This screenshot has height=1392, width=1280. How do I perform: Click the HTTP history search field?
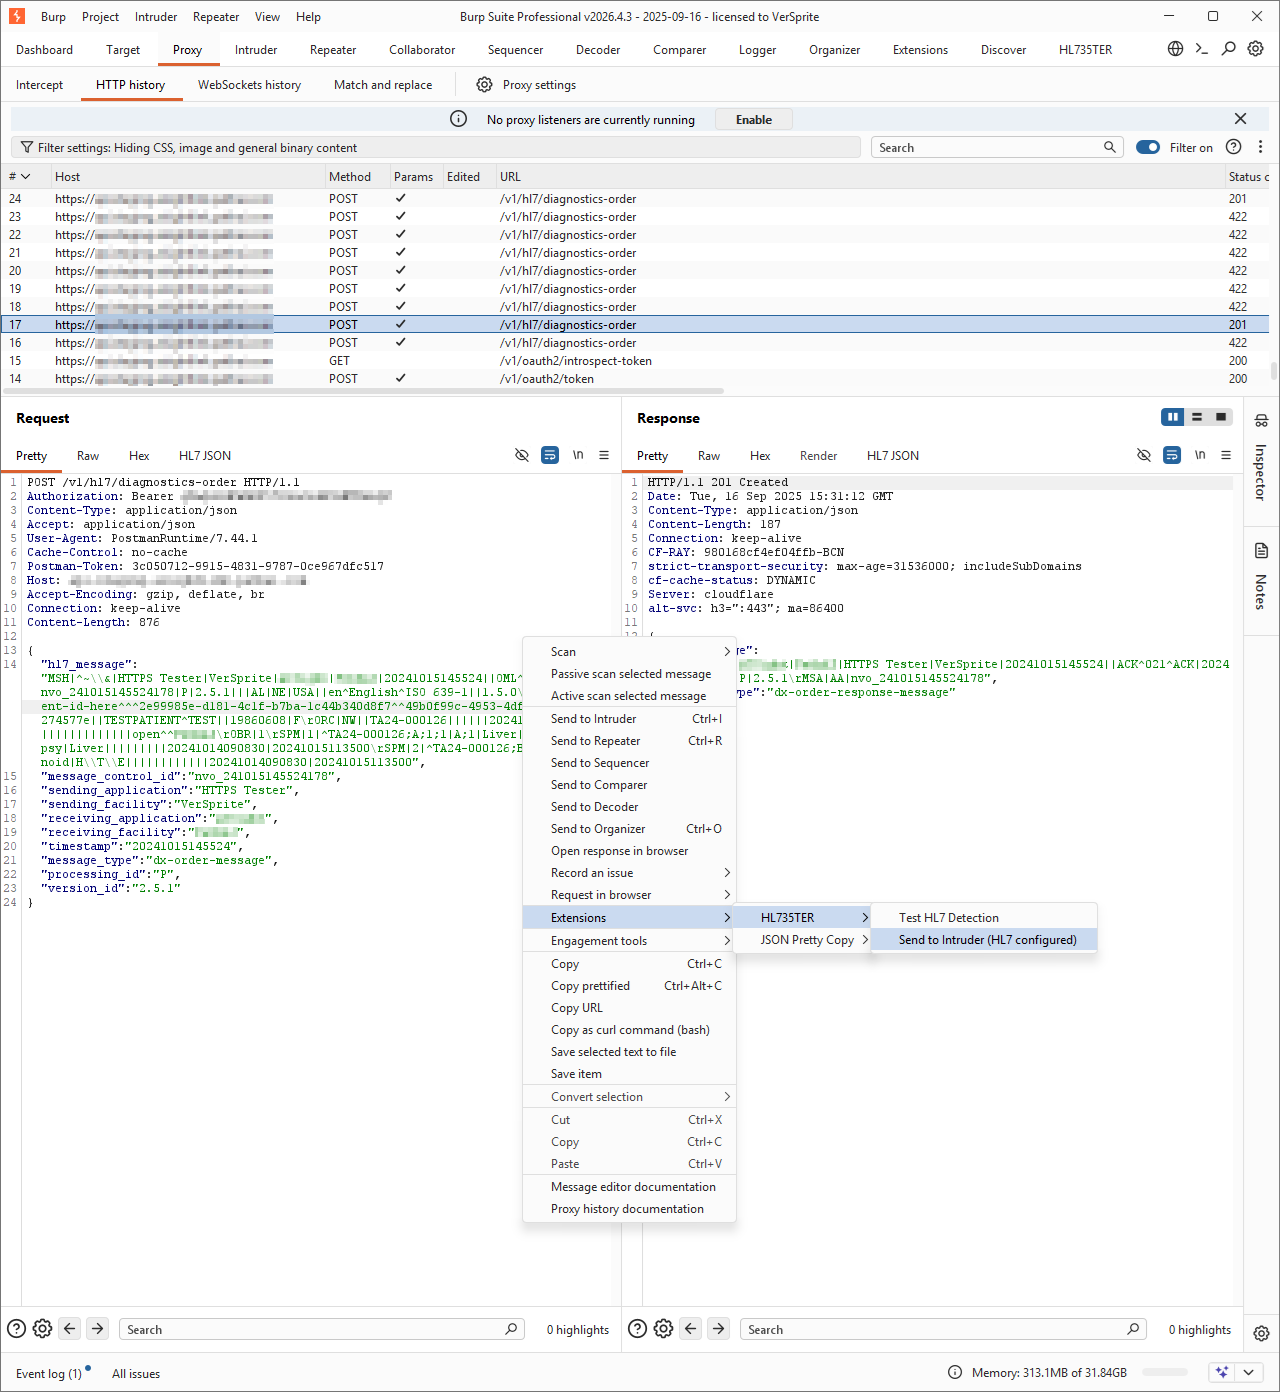(996, 147)
